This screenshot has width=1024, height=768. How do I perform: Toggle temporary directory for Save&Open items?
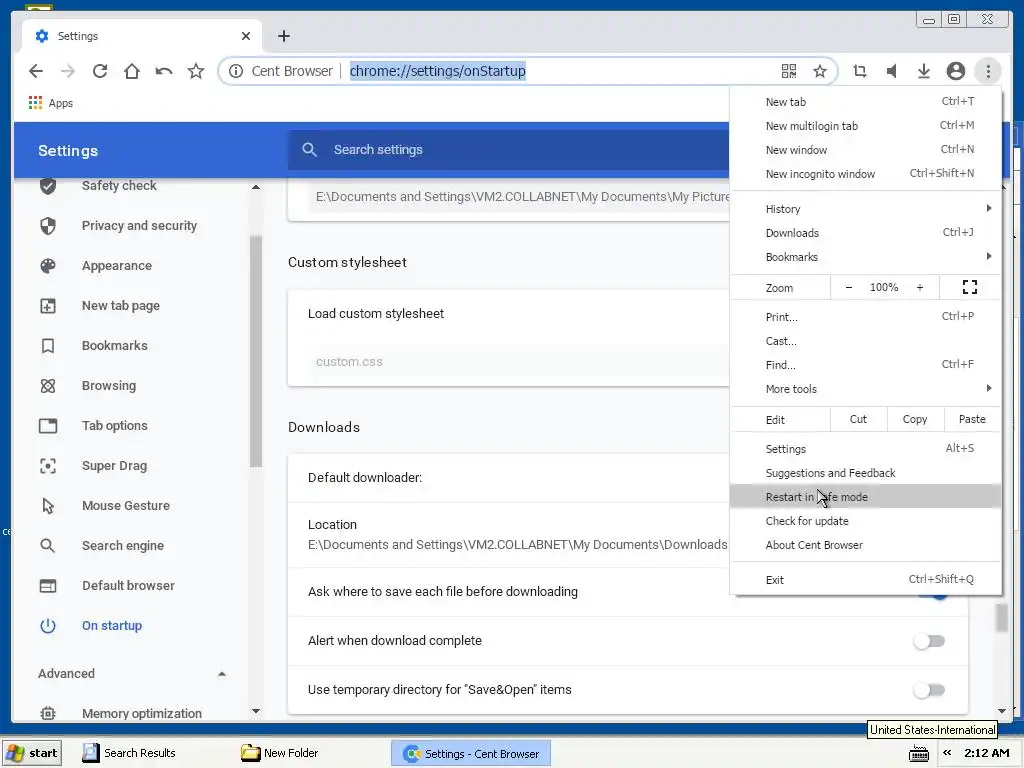pos(929,690)
